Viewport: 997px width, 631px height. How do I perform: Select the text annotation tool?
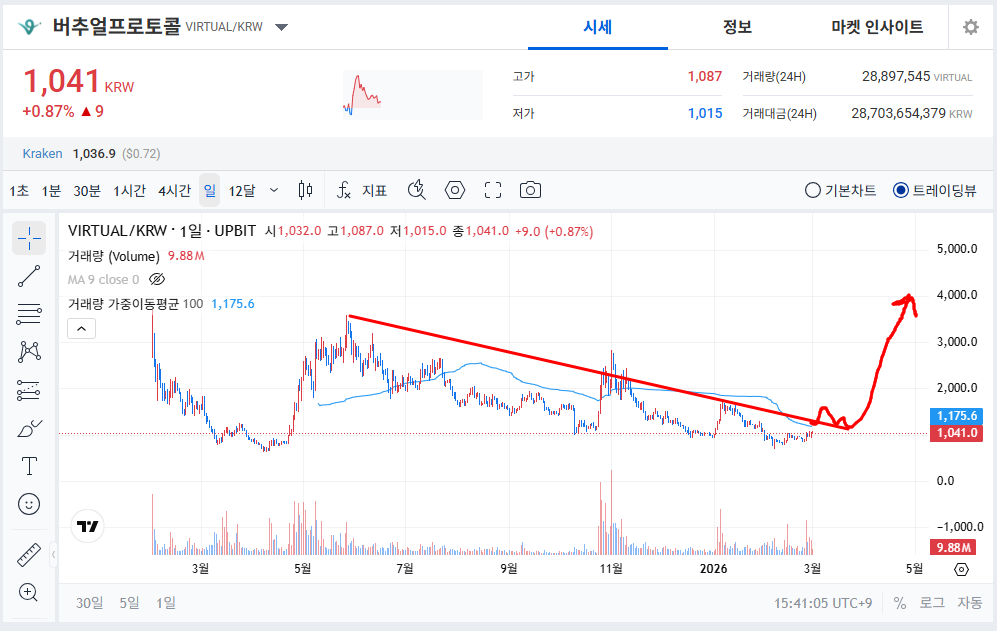point(29,466)
